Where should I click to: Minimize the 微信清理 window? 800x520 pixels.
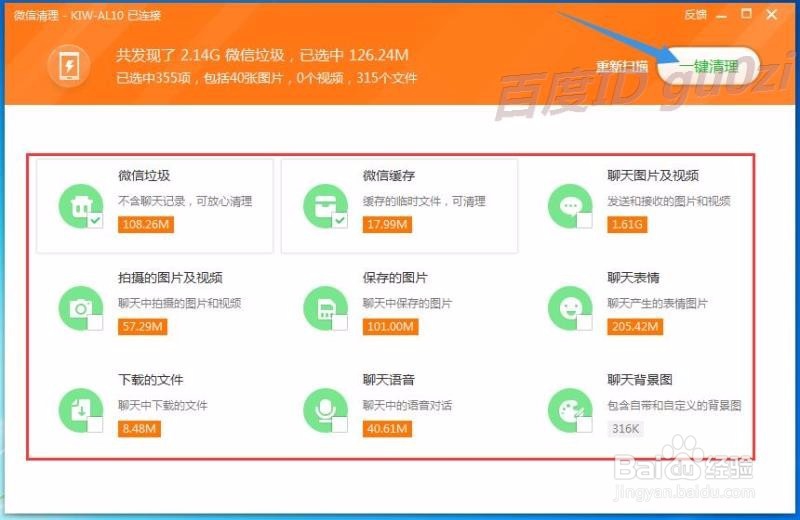click(721, 16)
